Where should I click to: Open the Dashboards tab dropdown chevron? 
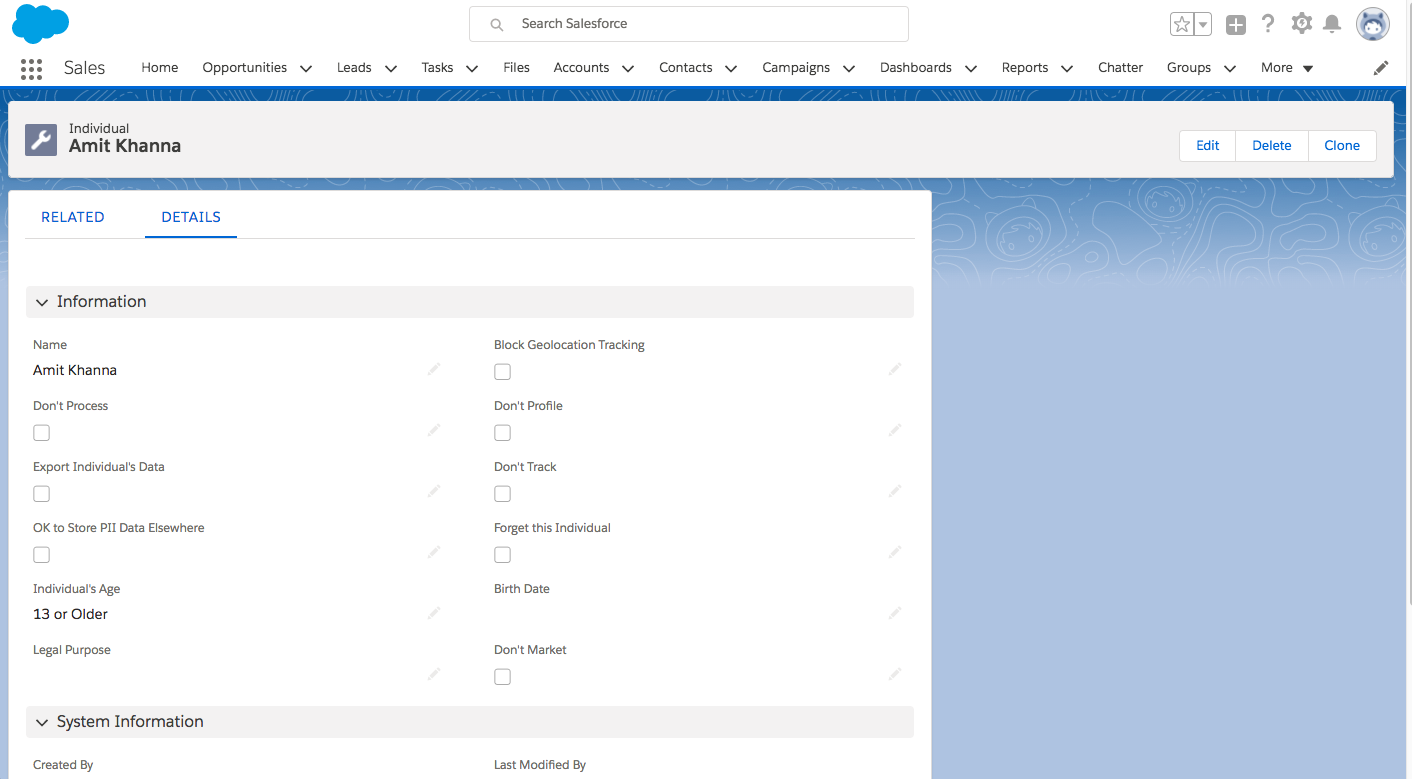click(x=971, y=69)
